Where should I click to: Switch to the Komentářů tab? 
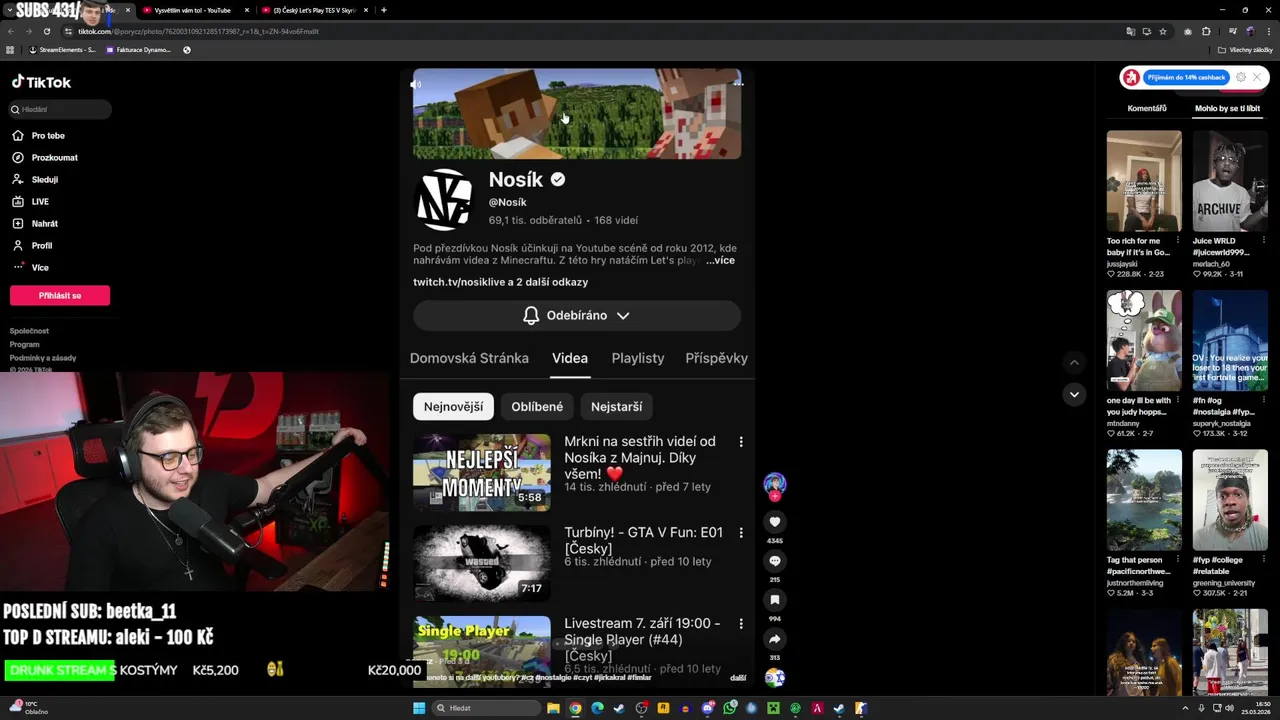pos(1147,108)
